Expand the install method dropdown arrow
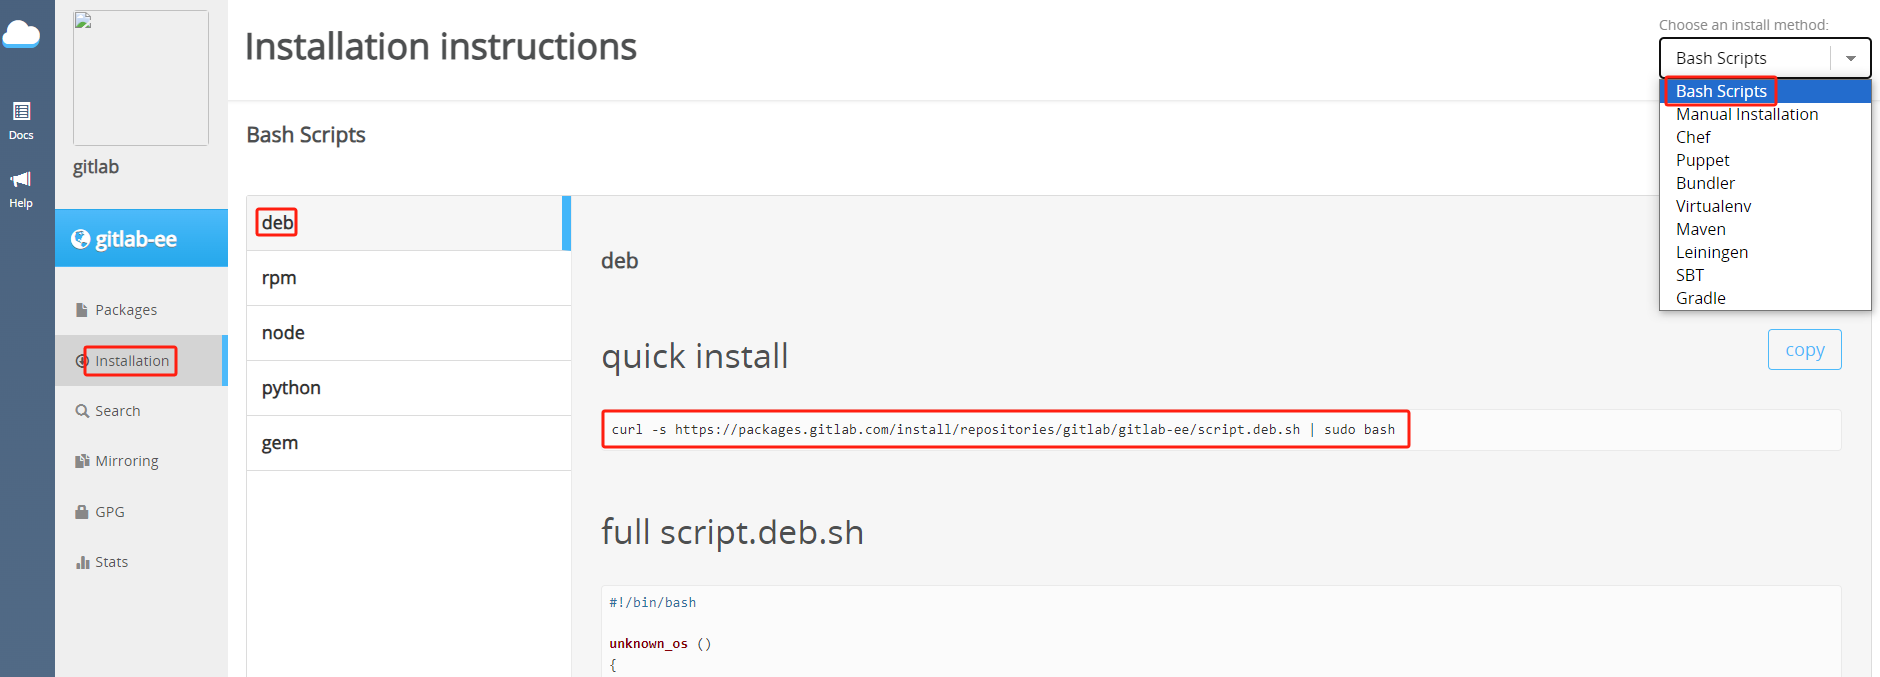This screenshot has height=677, width=1880. [x=1850, y=58]
